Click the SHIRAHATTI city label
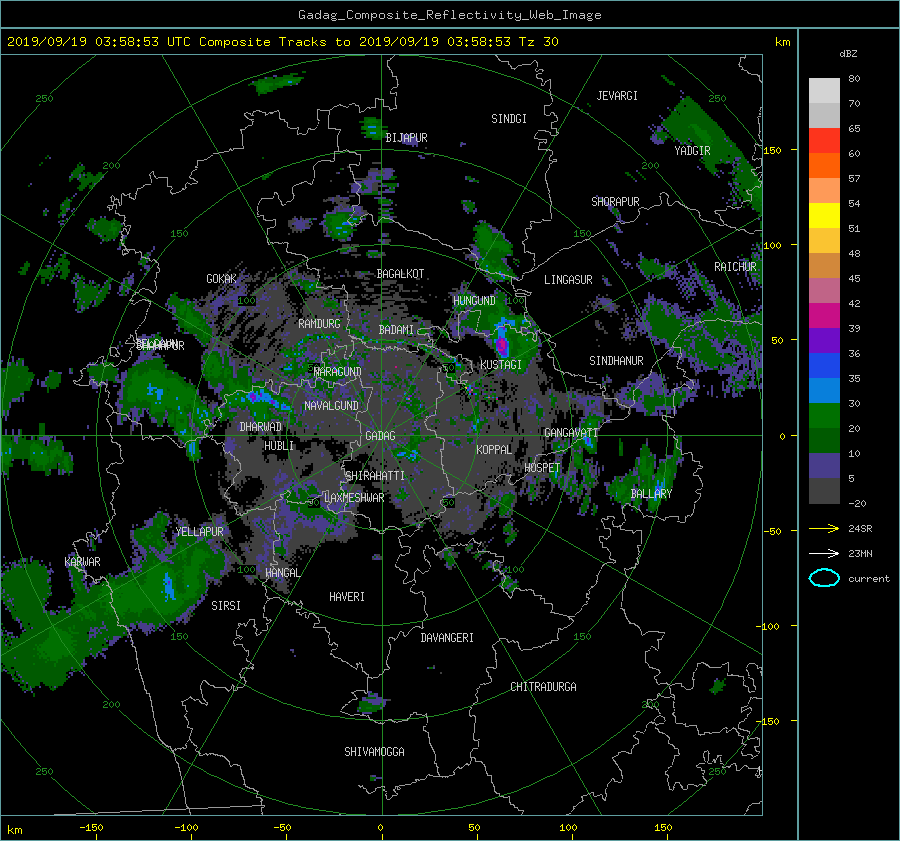Screen dimensions: 900x841 click(x=375, y=475)
